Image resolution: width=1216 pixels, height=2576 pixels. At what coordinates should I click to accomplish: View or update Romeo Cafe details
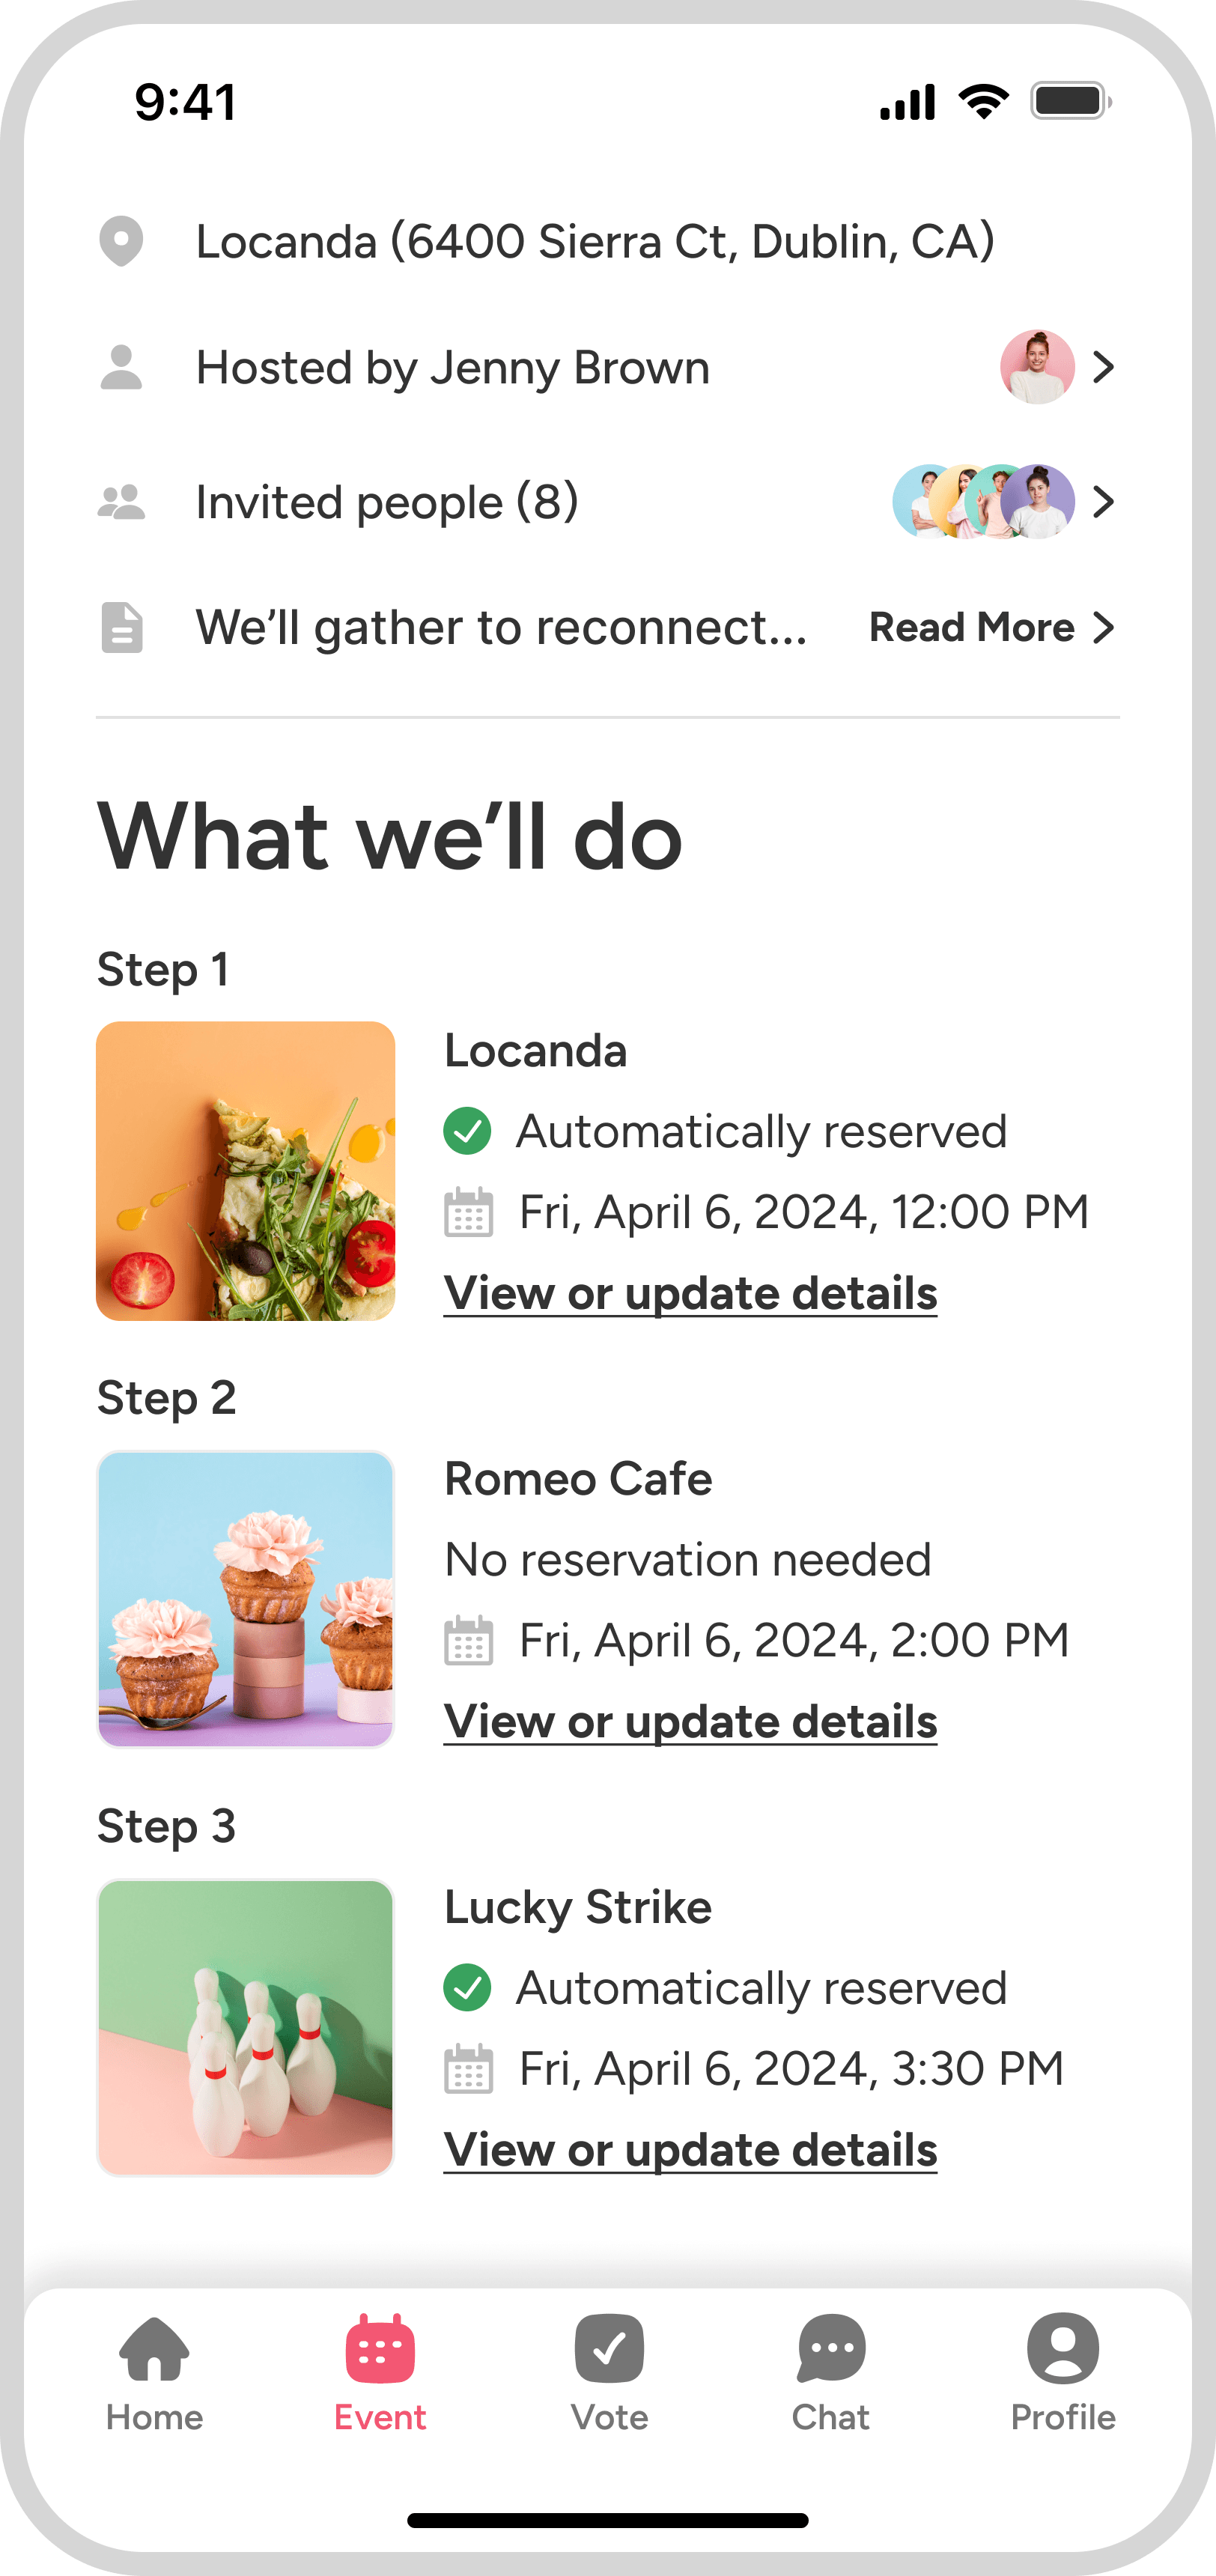tap(690, 1721)
